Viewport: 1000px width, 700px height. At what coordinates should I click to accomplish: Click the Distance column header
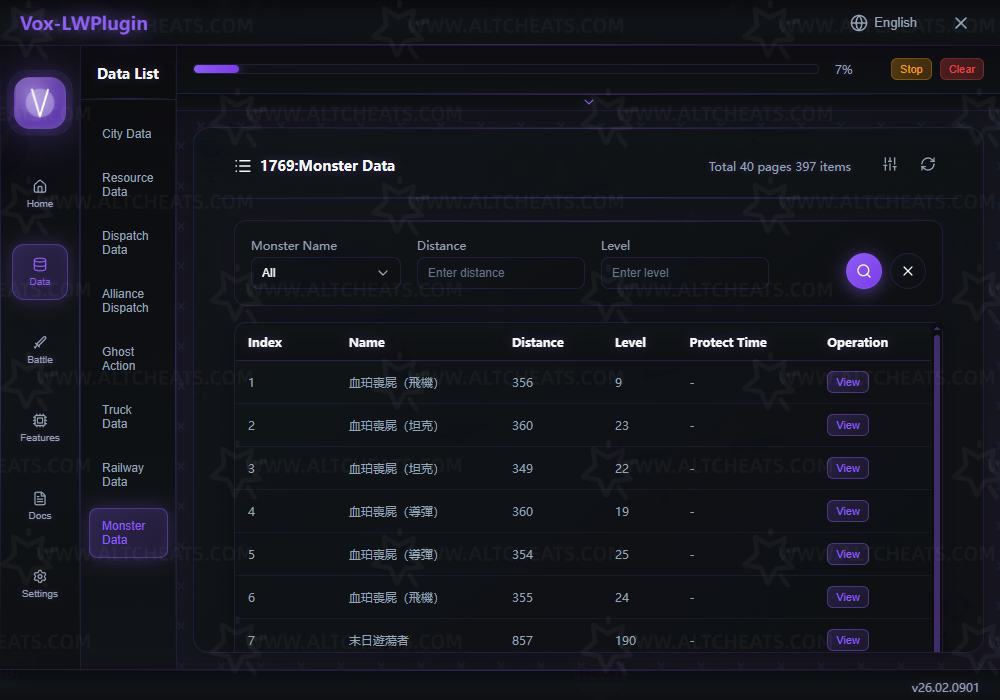pyautogui.click(x=538, y=342)
